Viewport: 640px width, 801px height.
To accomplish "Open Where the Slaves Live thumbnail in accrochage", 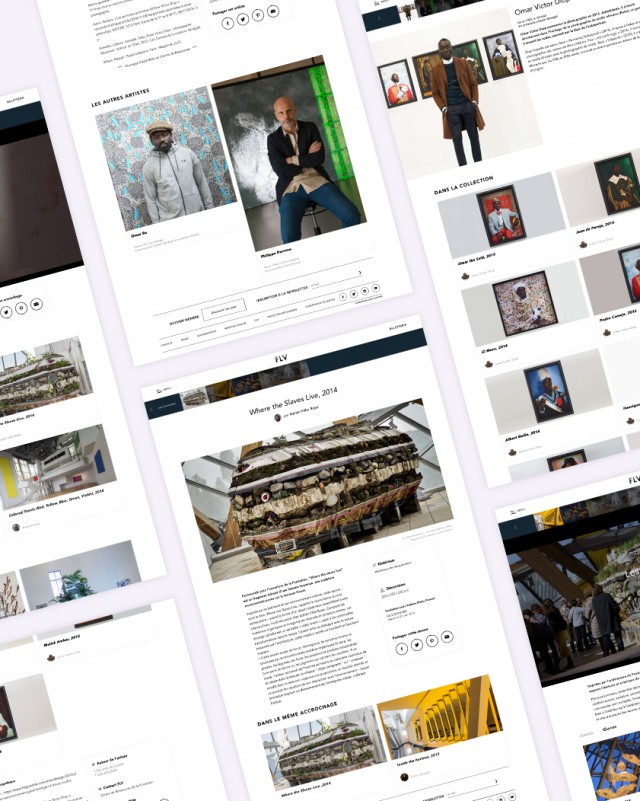I will [324, 746].
